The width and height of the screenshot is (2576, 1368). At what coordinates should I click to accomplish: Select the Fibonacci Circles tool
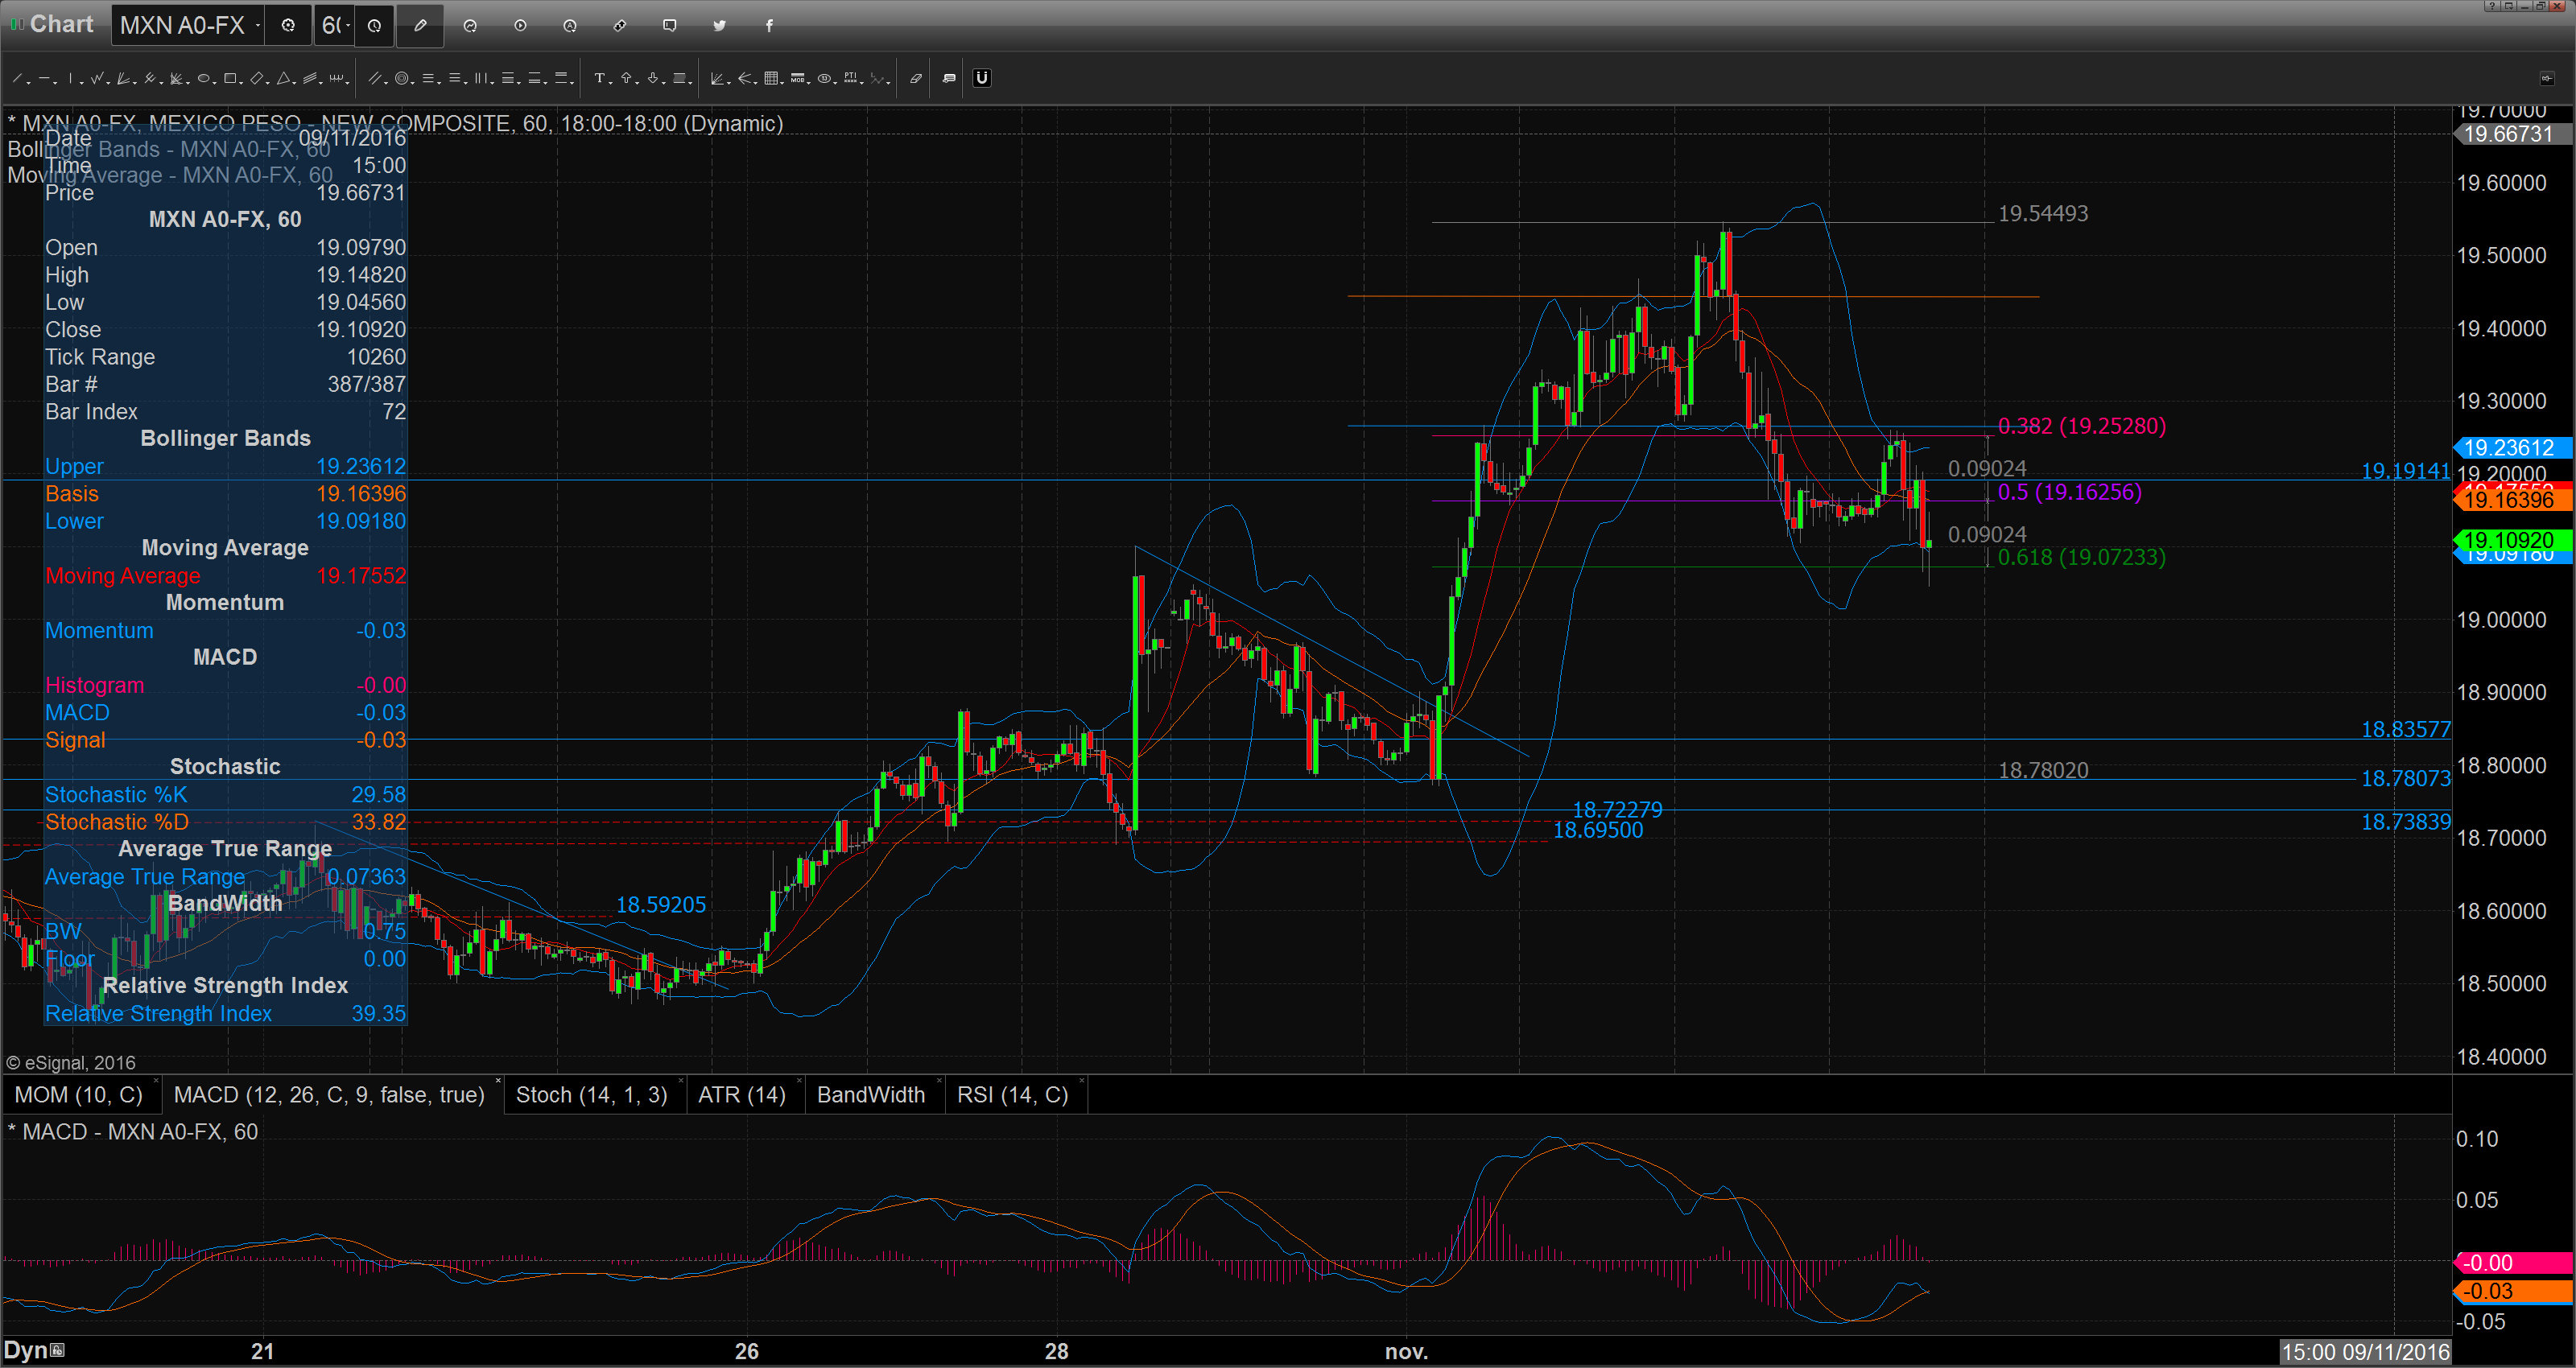point(402,78)
